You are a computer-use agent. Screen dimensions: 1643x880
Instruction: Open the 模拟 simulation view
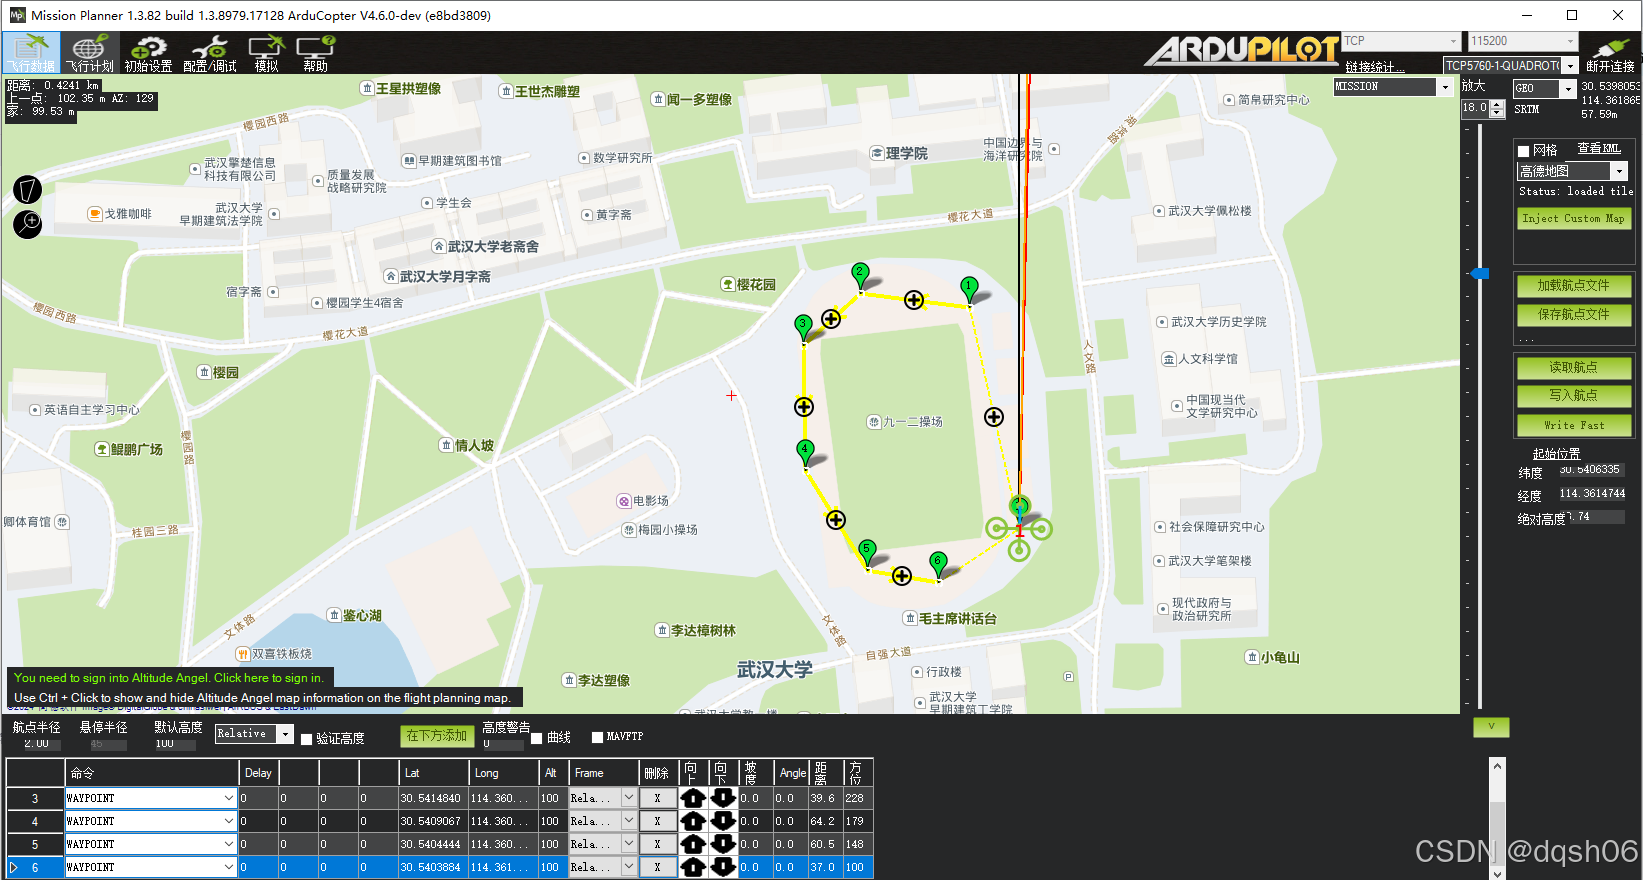click(267, 52)
